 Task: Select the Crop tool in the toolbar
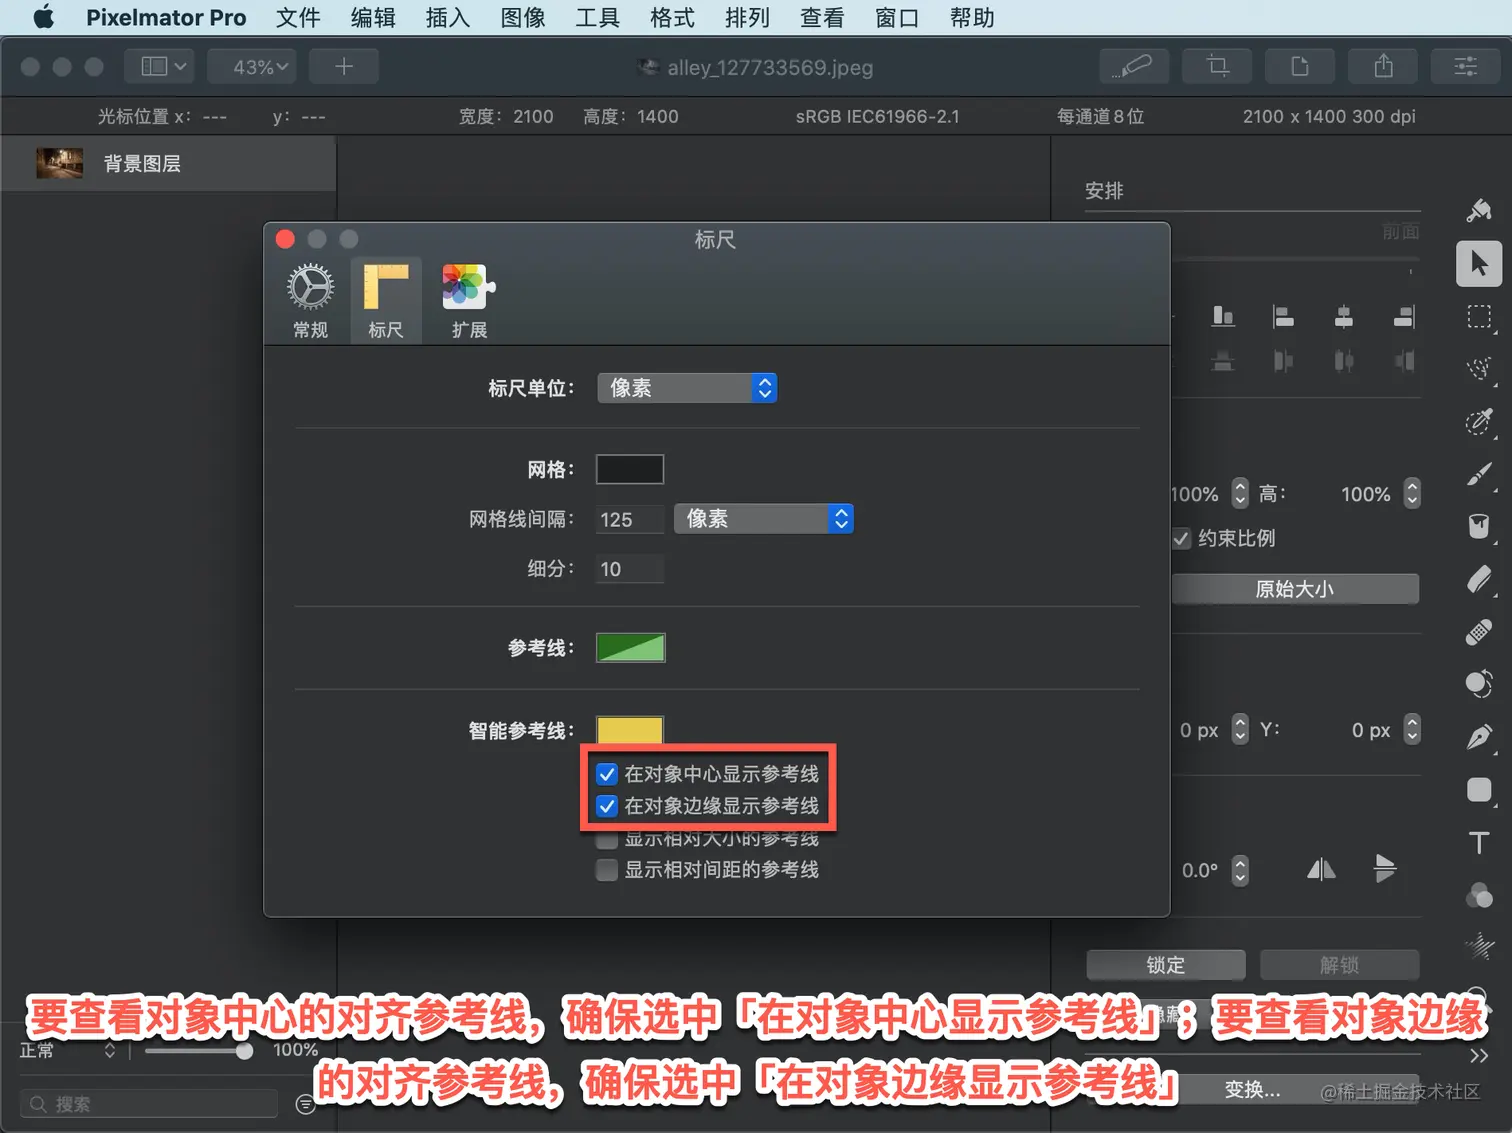coord(1217,67)
